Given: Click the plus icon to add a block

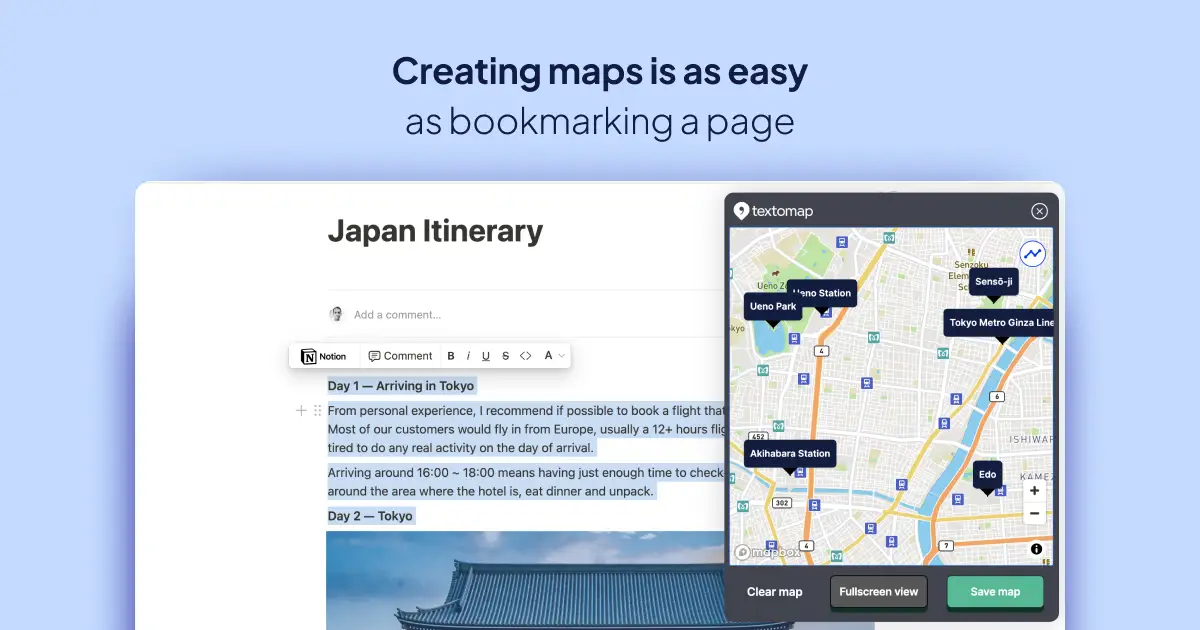Looking at the screenshot, I should (301, 410).
